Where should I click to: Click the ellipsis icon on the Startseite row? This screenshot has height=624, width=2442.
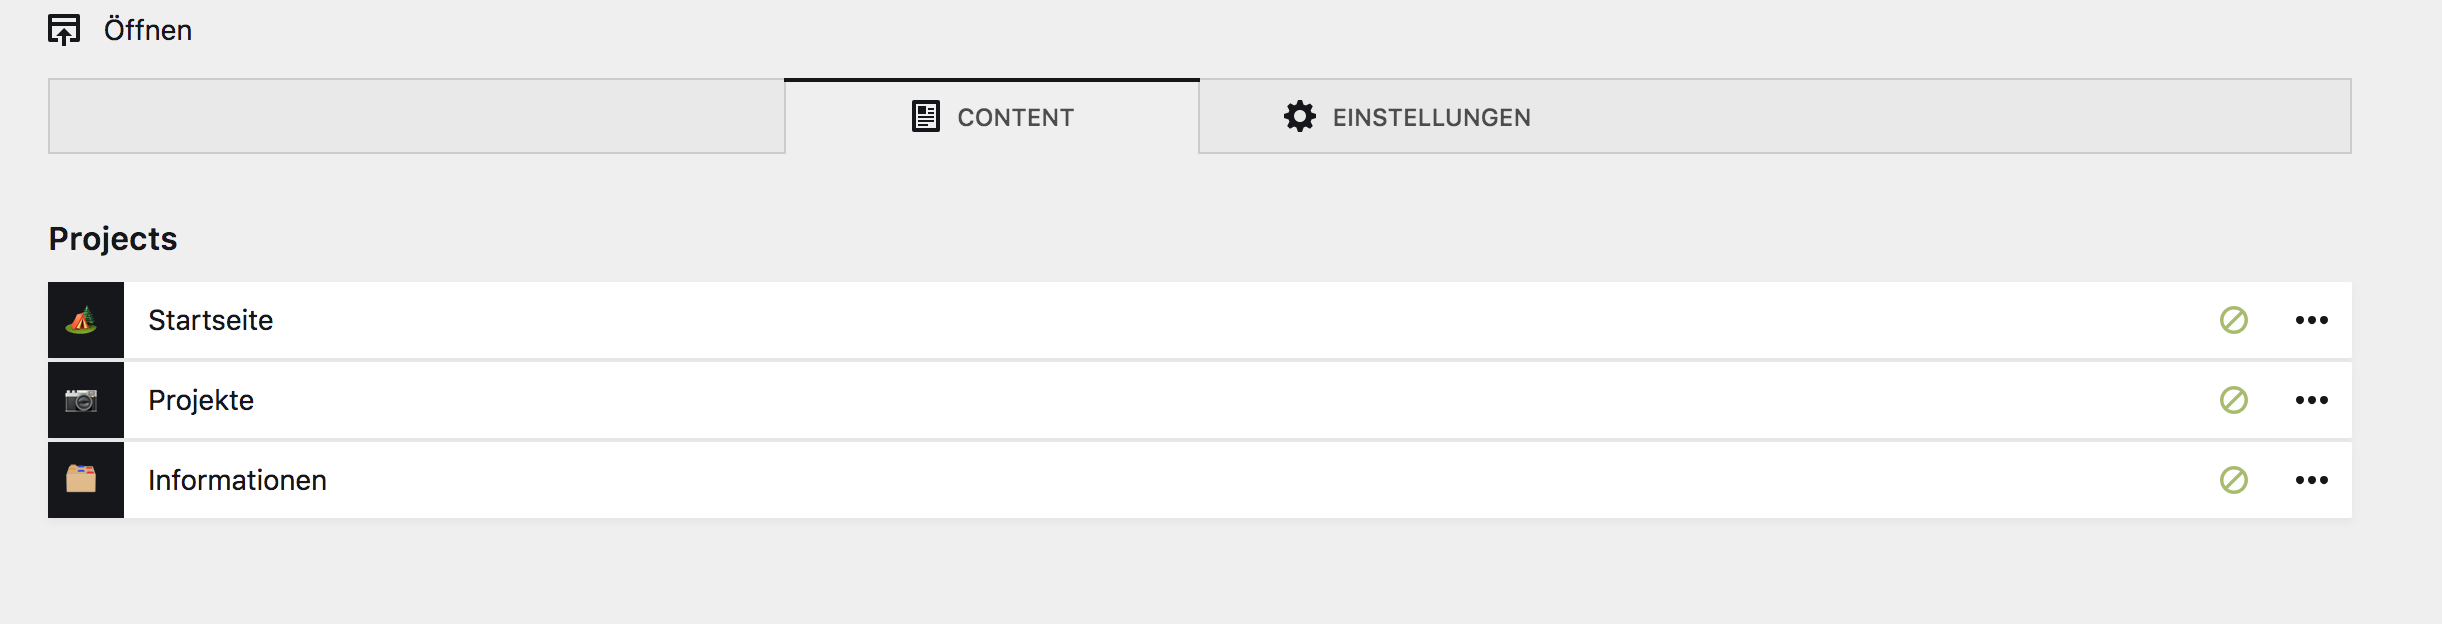pos(2311,320)
